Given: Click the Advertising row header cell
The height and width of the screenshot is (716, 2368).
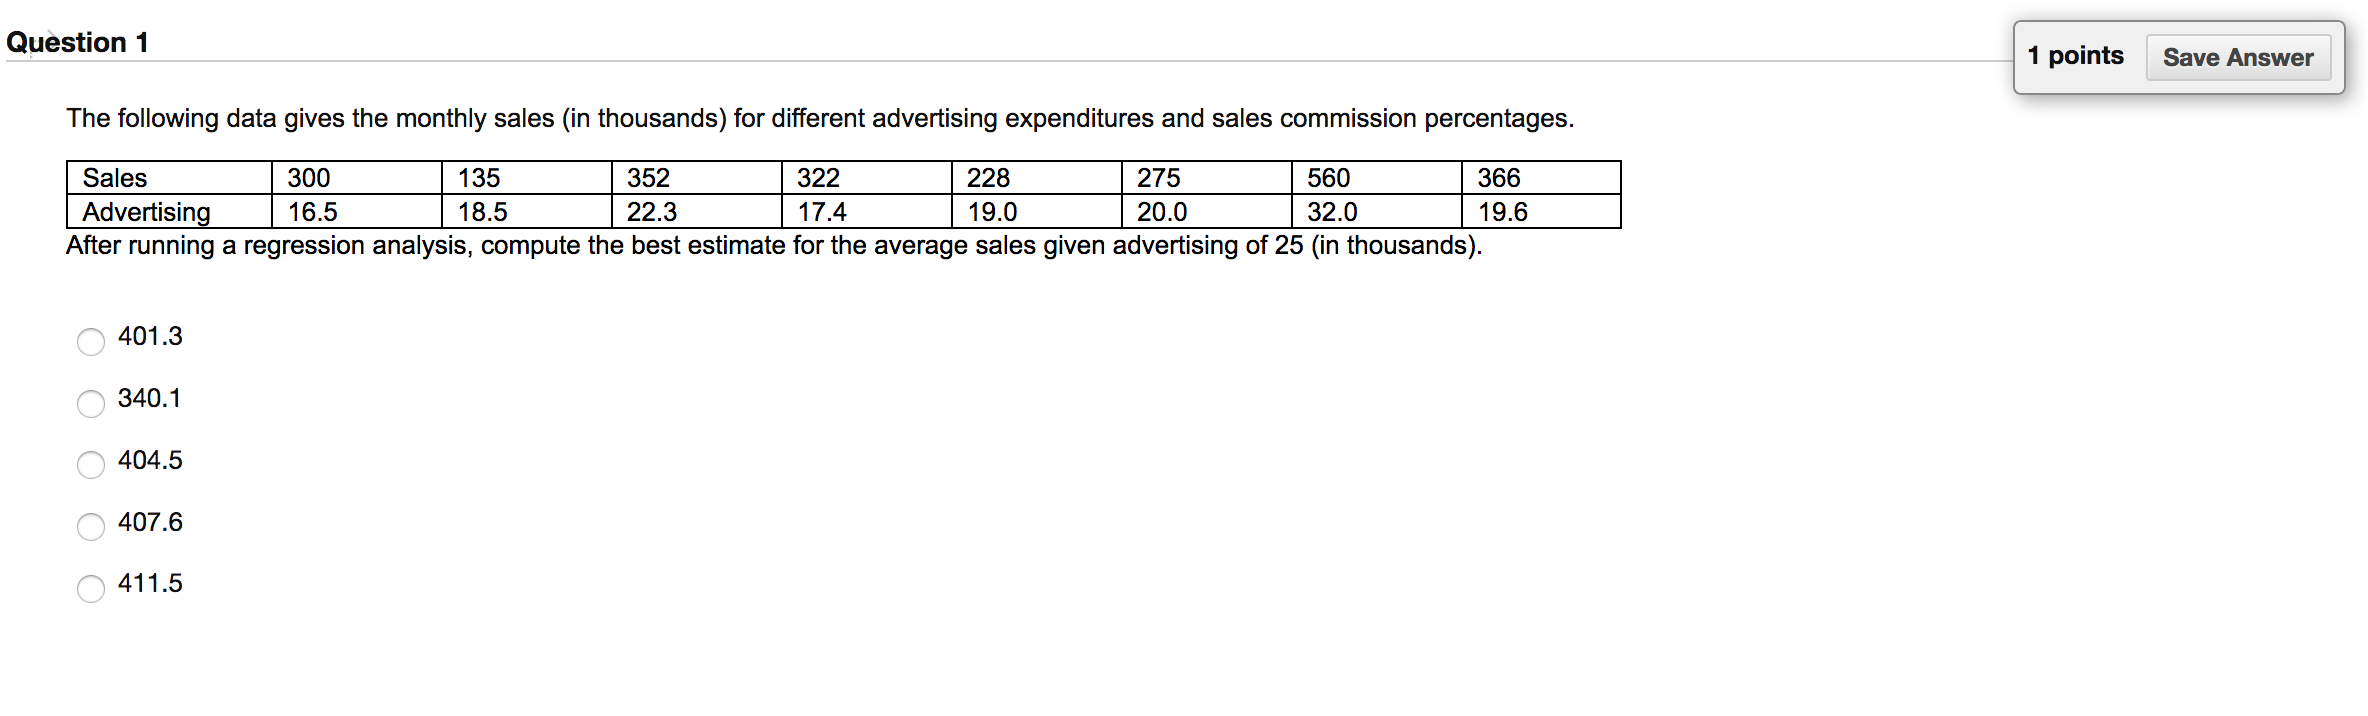Looking at the screenshot, I should pos(169,212).
